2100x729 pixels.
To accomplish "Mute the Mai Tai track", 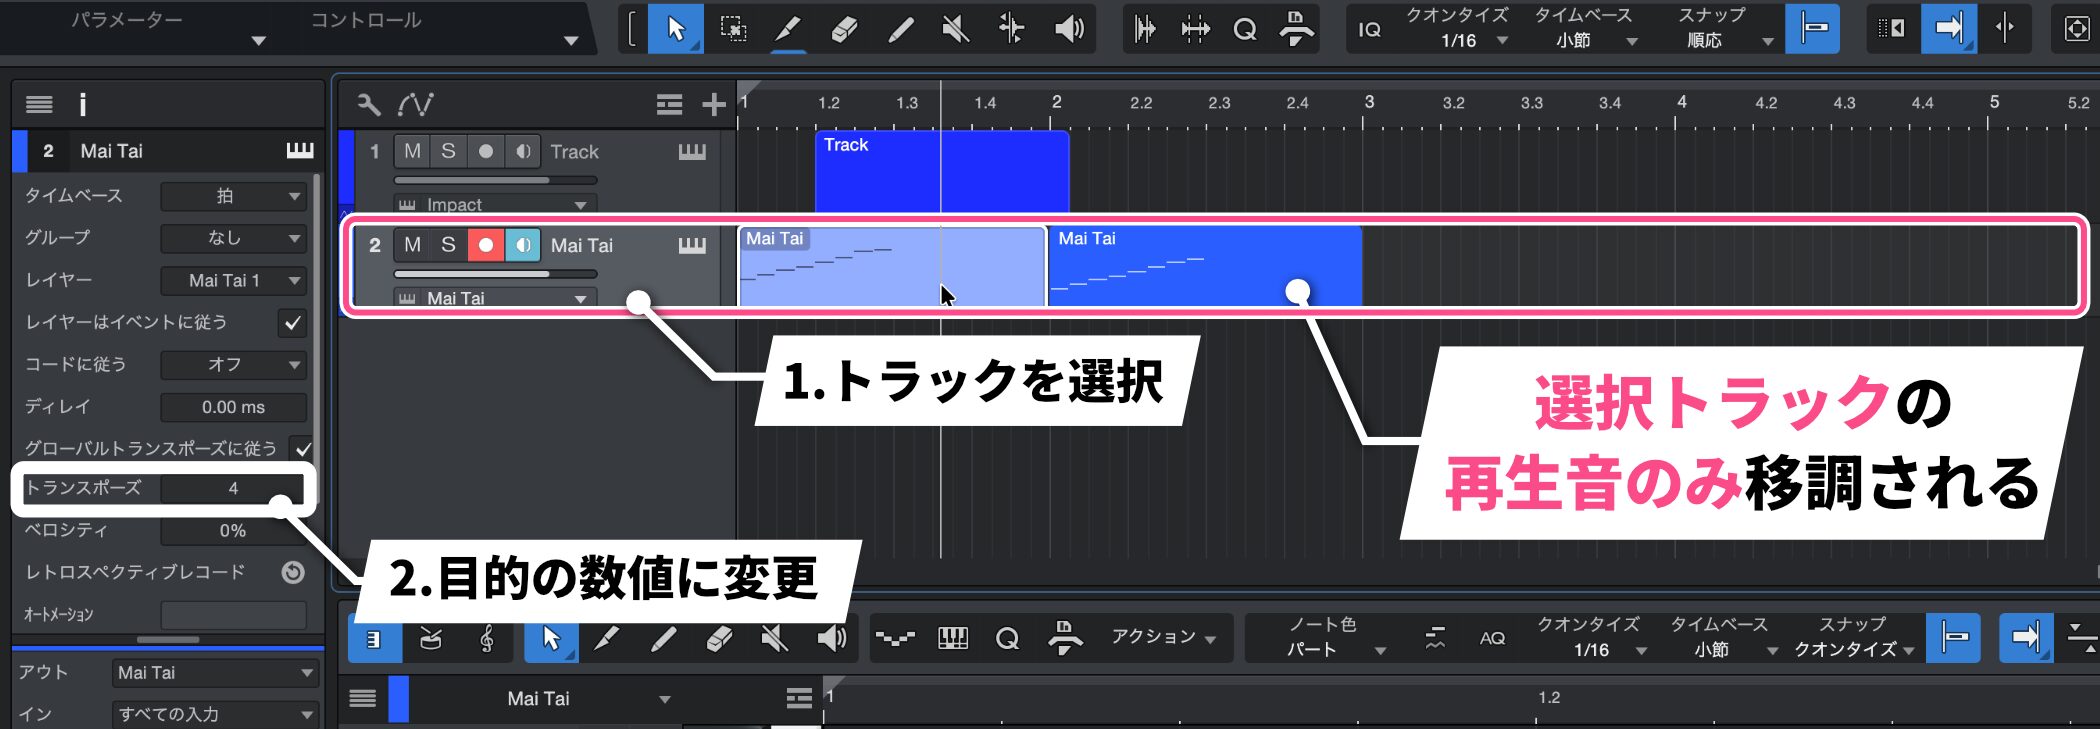I will 412,245.
